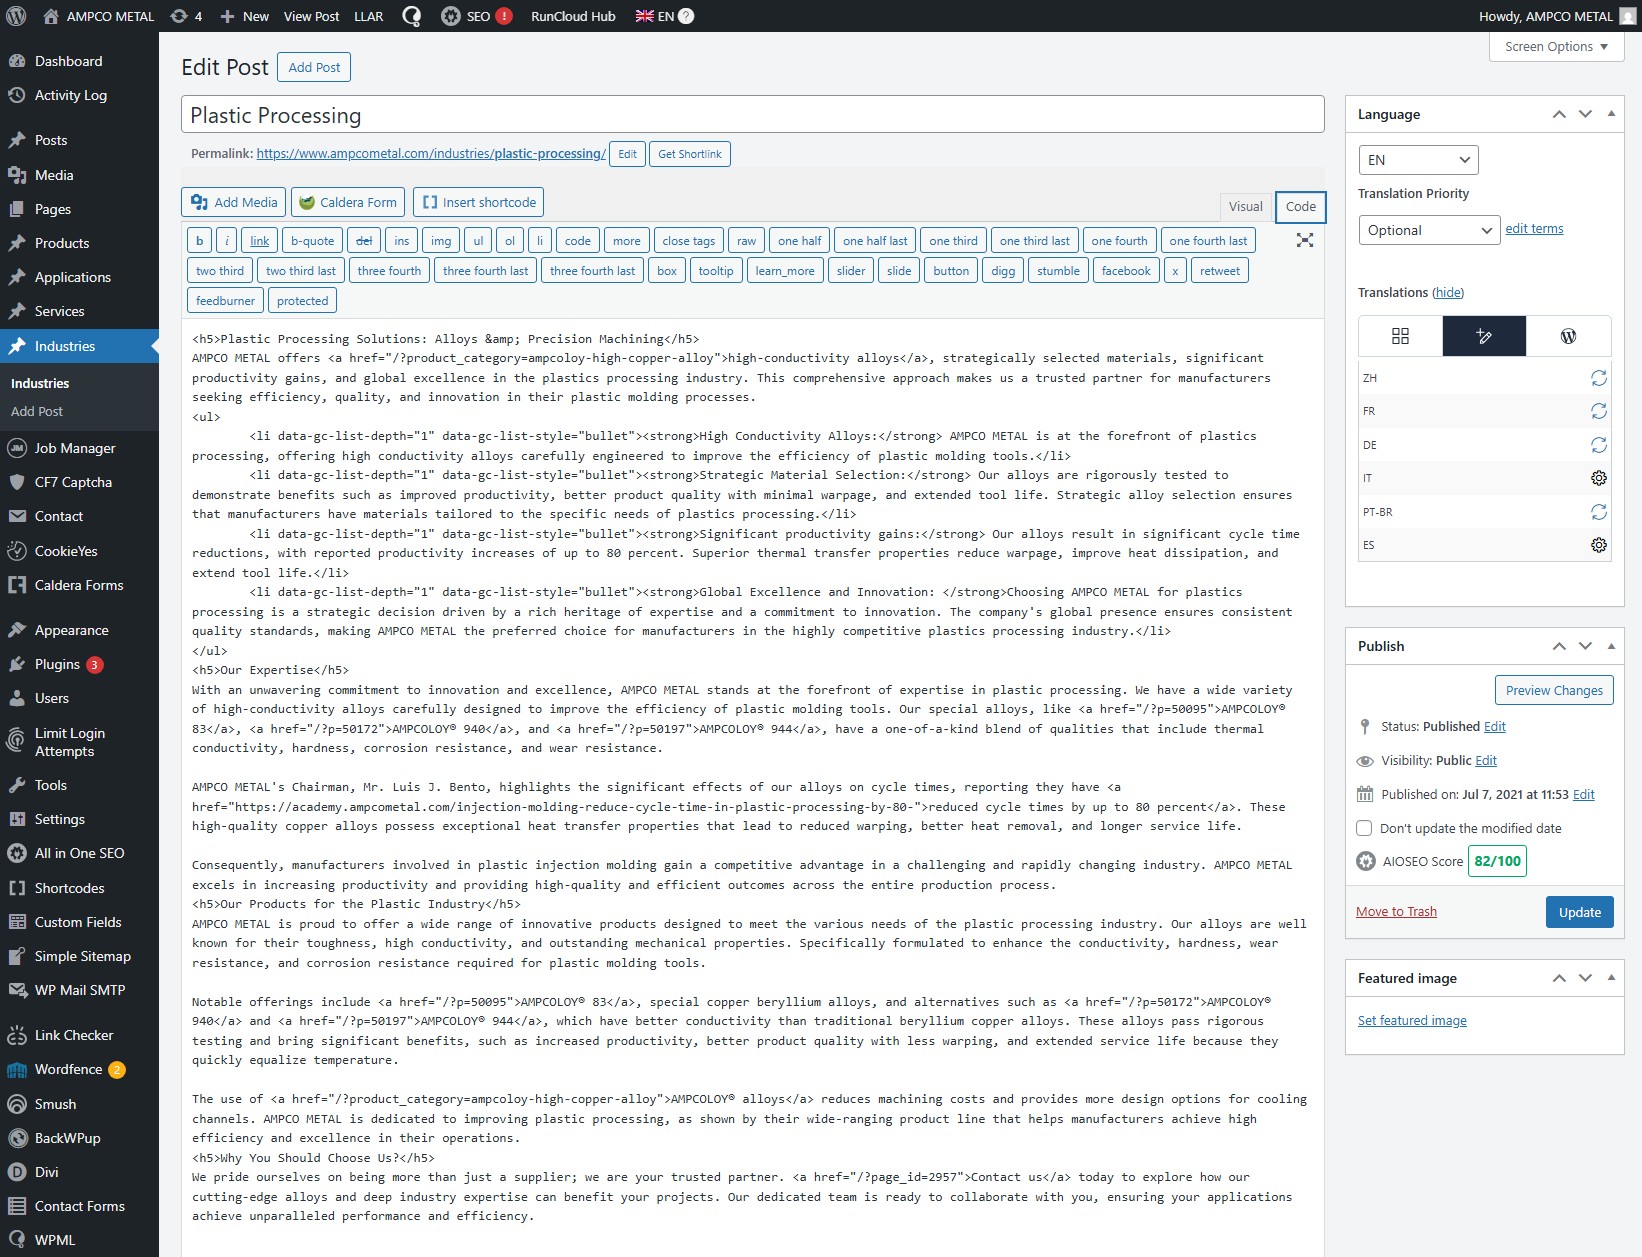
Task: Click the refresh icon for FR translation
Action: [x=1599, y=411]
